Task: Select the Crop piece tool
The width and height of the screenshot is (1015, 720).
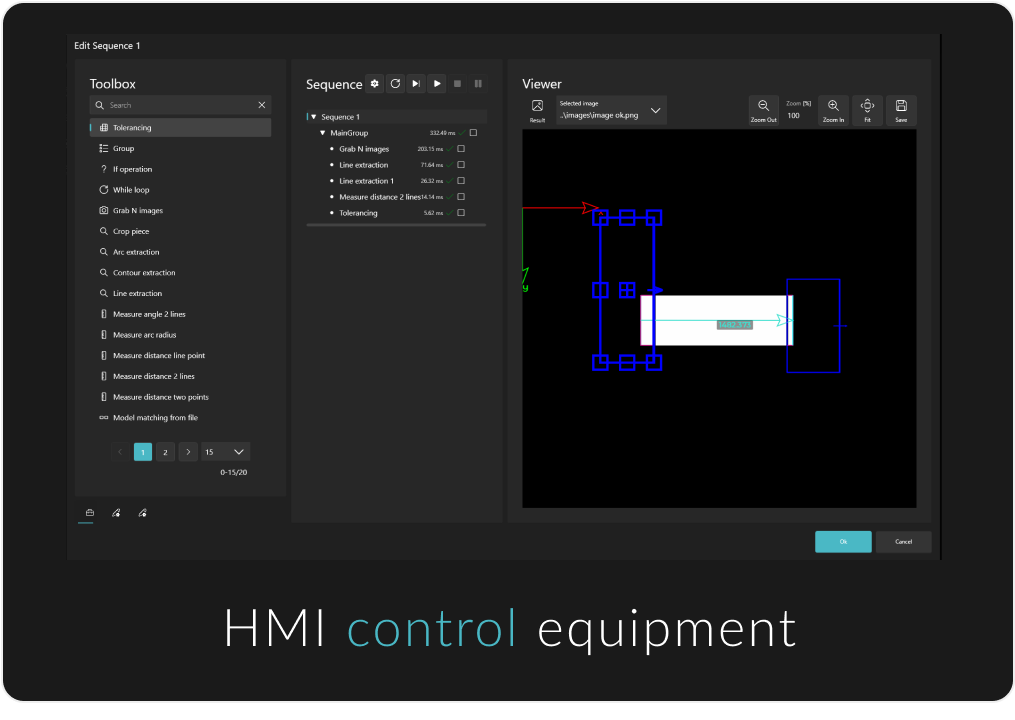Action: pyautogui.click(x=181, y=231)
